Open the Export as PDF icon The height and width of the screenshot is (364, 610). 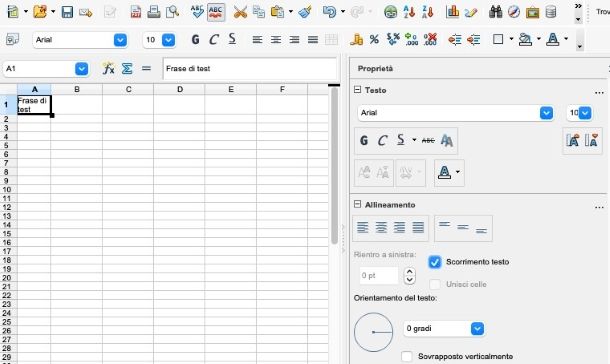tap(135, 12)
